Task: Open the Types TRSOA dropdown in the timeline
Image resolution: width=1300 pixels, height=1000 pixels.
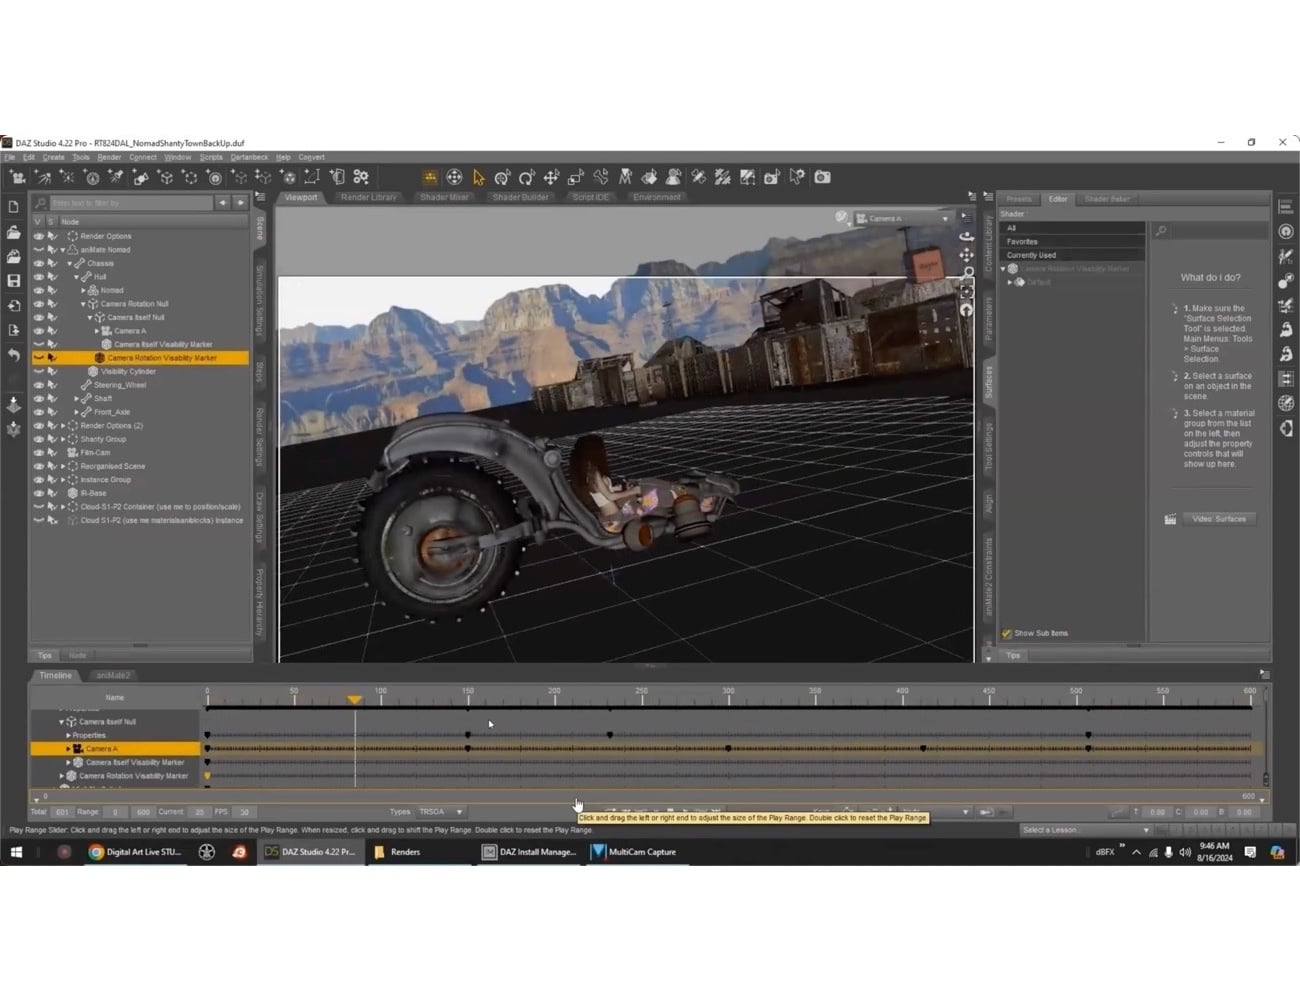Action: pyautogui.click(x=440, y=811)
